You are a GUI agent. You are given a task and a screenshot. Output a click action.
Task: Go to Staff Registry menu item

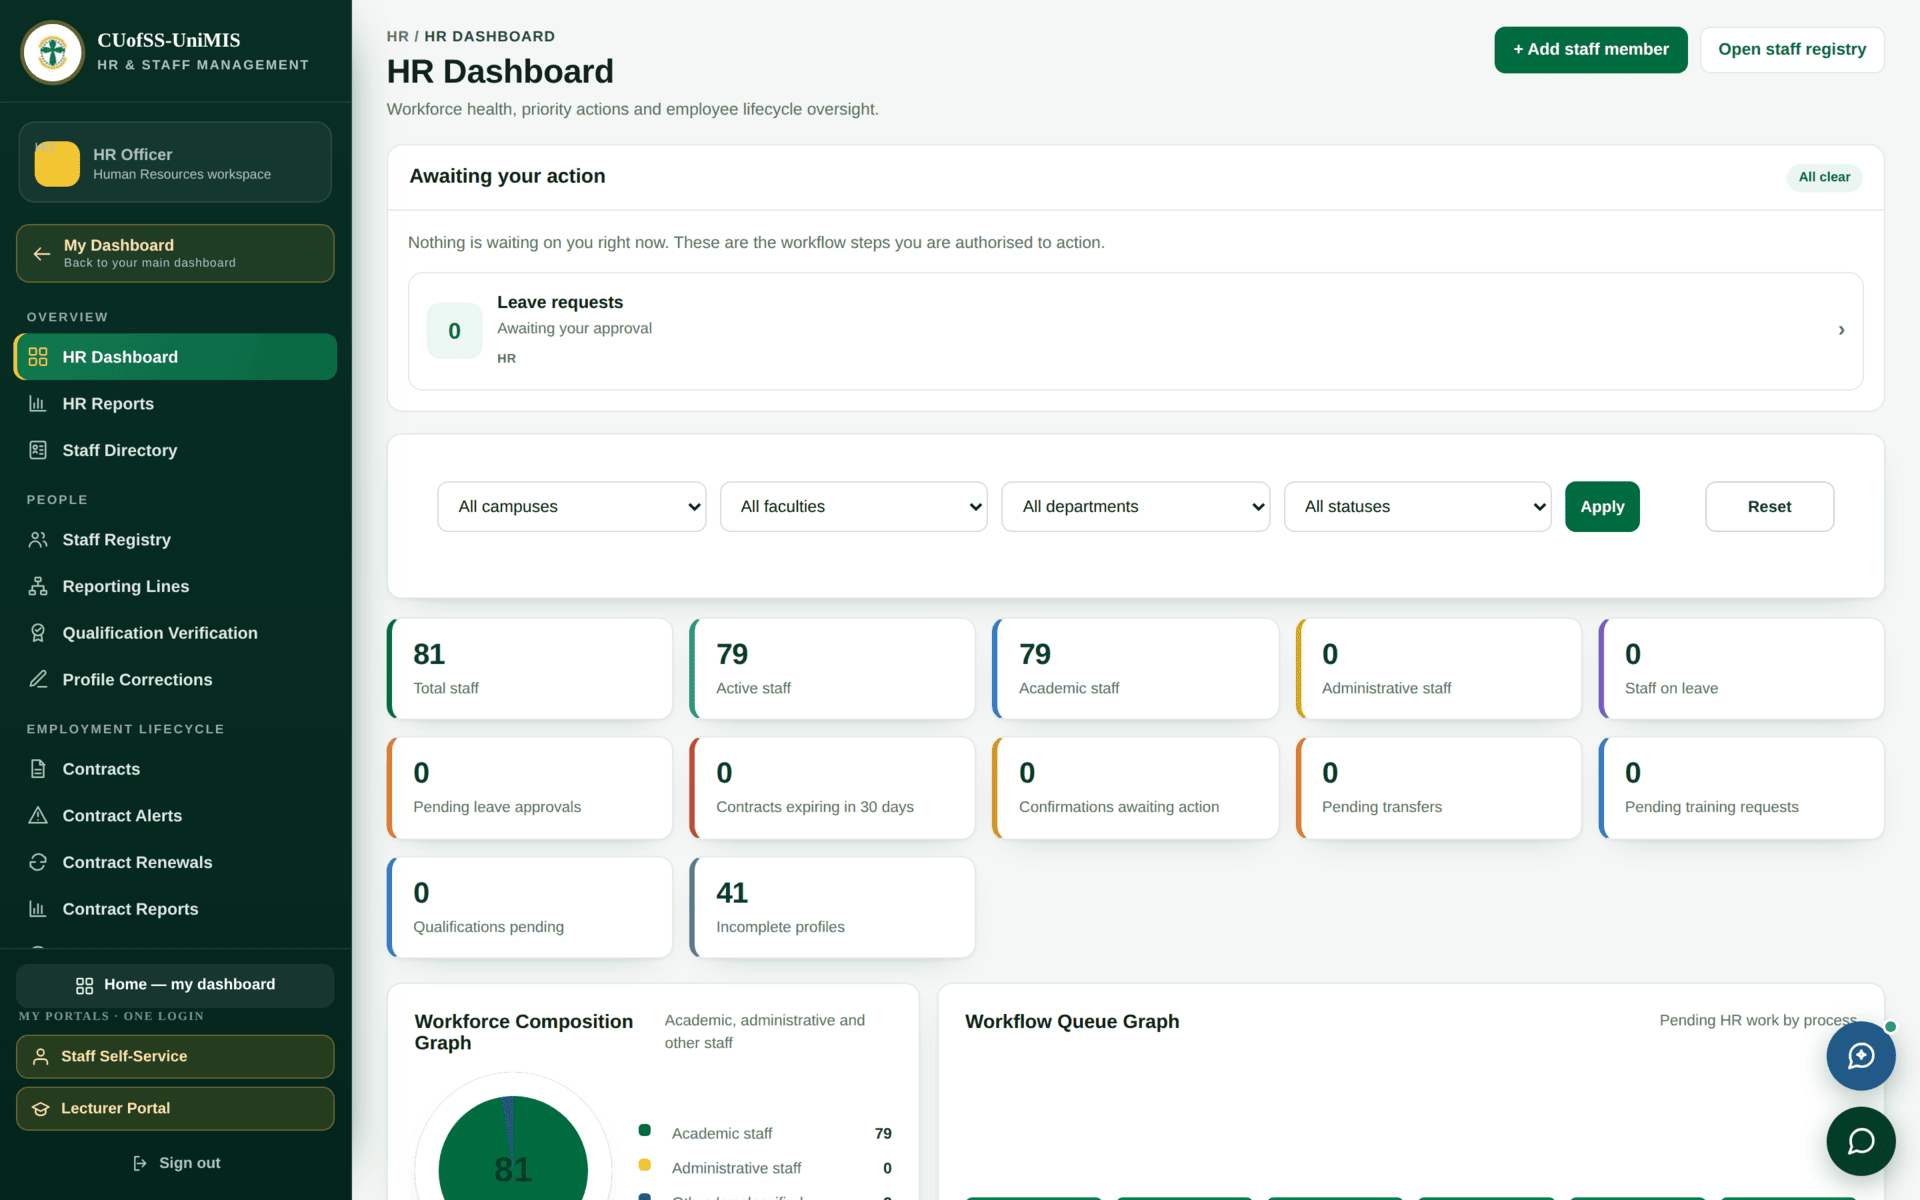tap(175, 540)
